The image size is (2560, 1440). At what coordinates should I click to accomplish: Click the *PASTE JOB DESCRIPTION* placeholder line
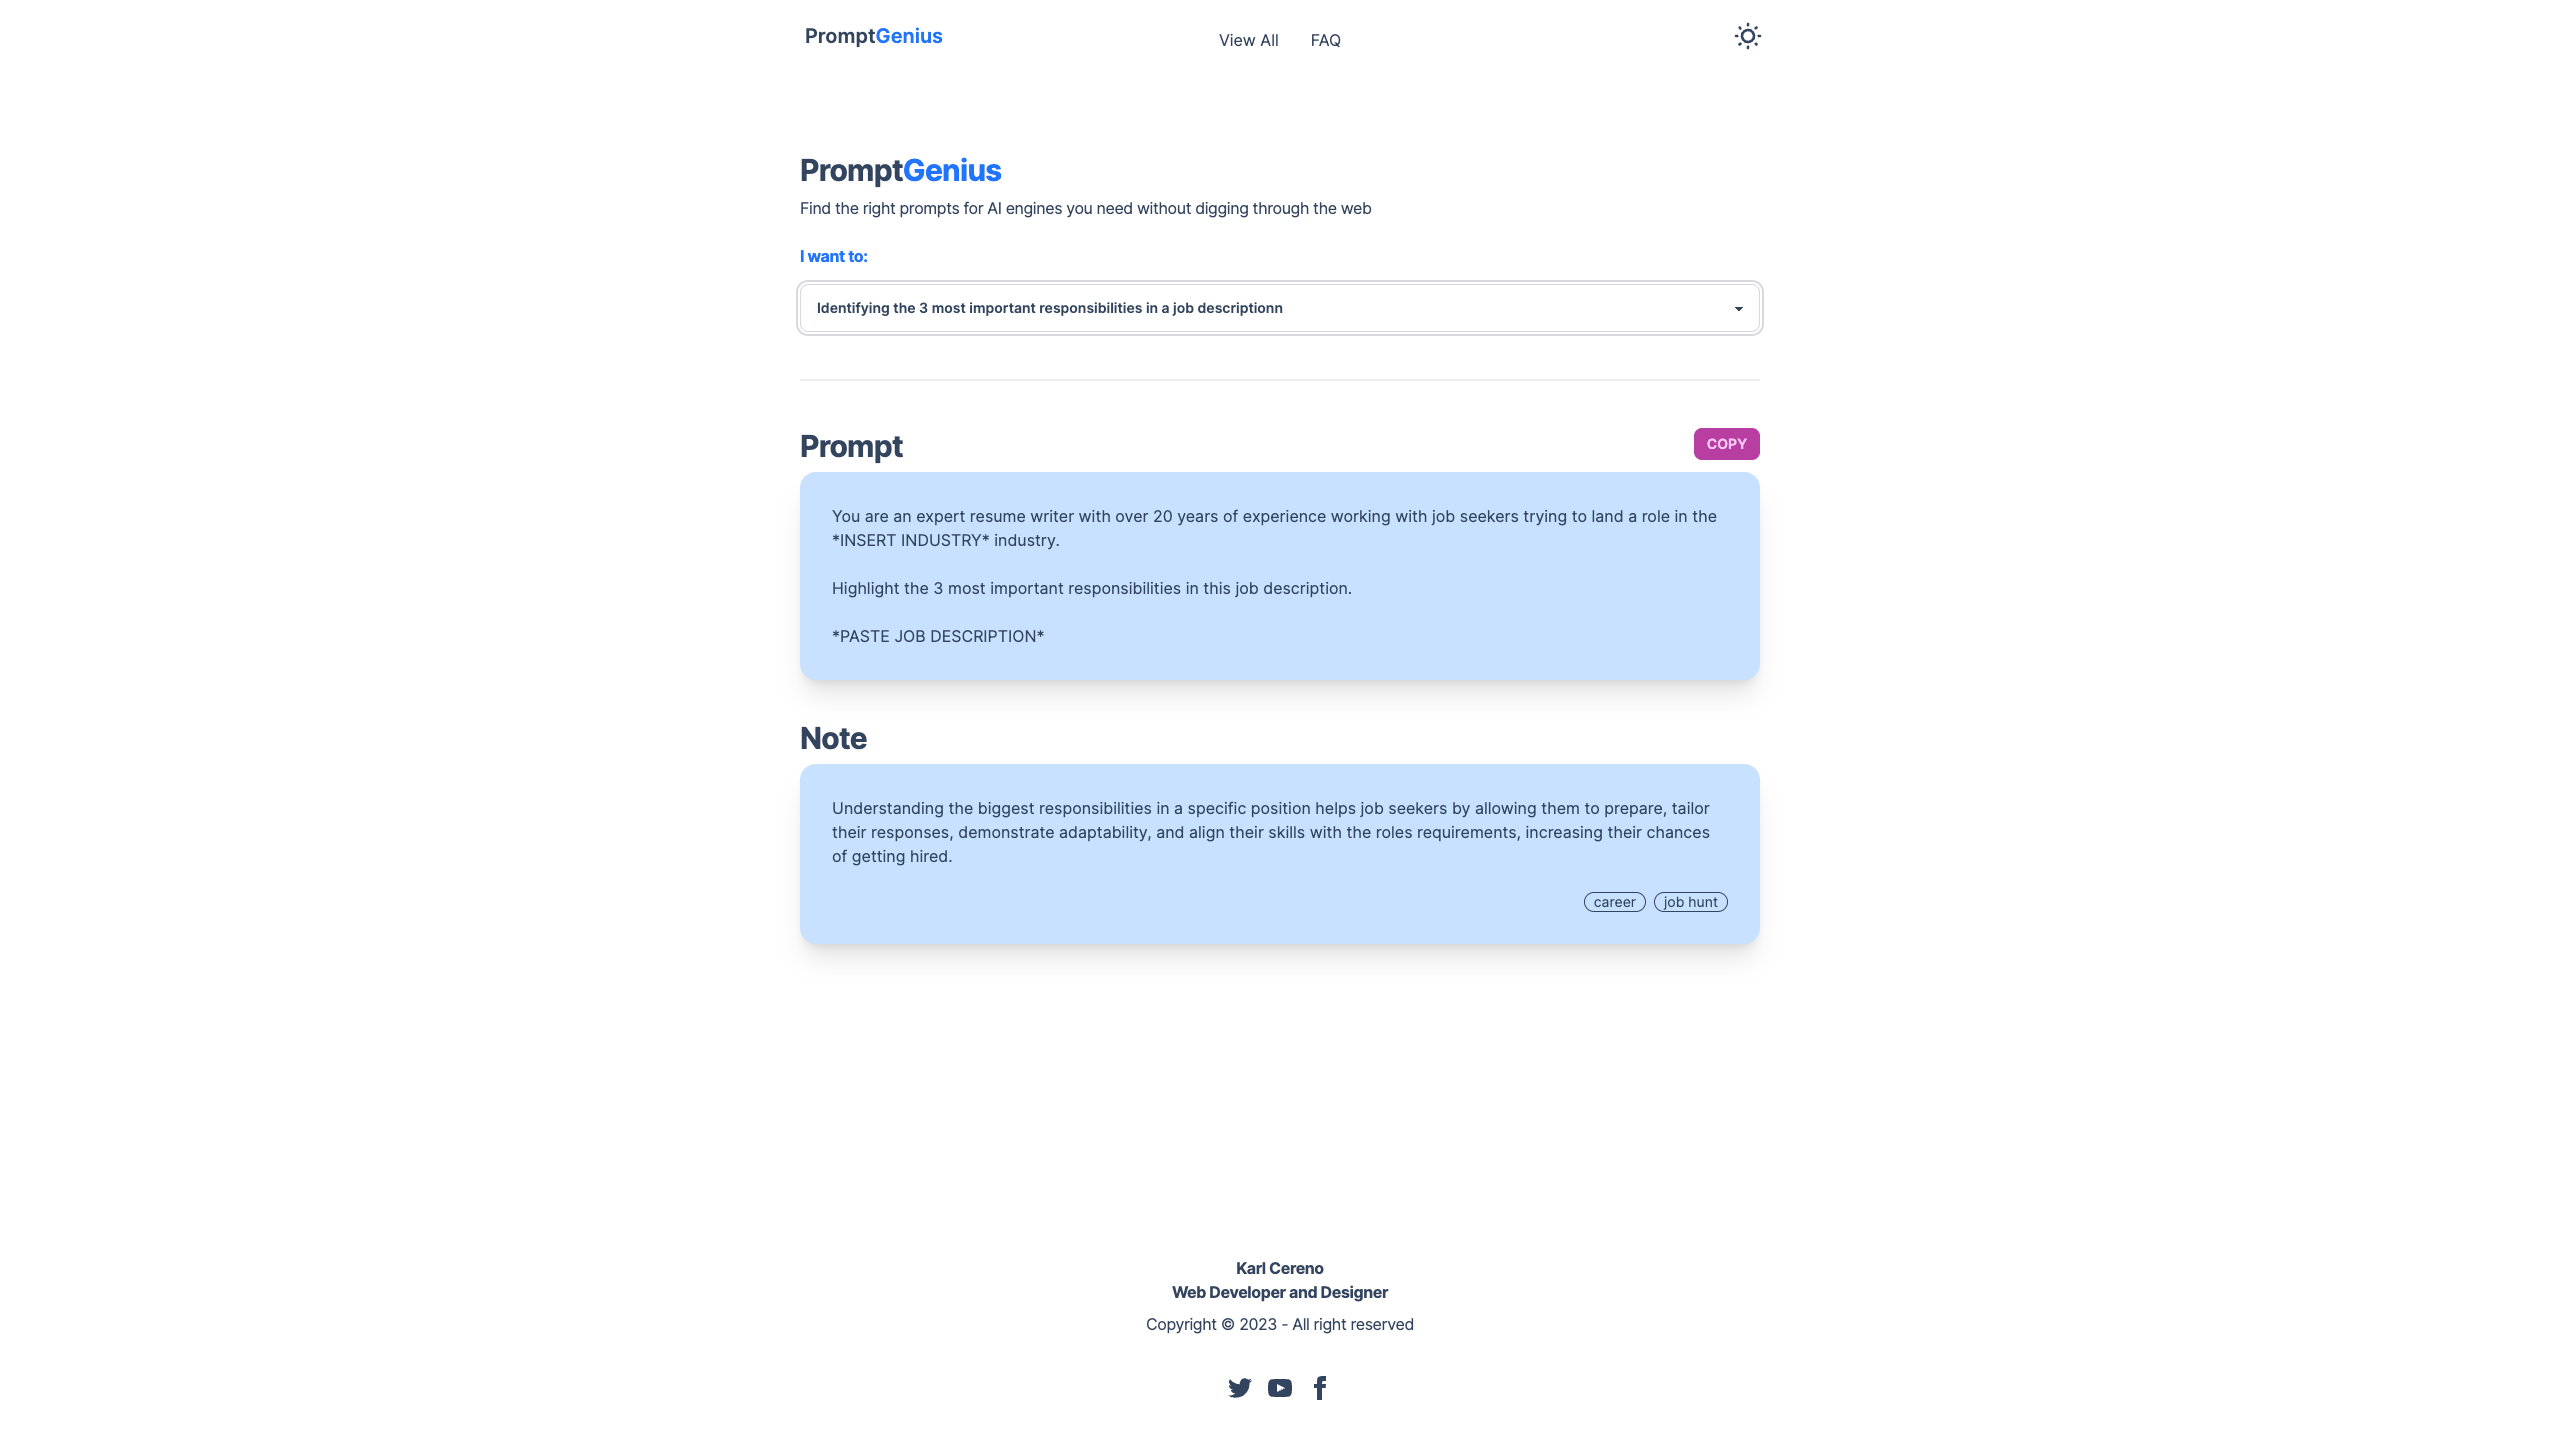pos(938,636)
